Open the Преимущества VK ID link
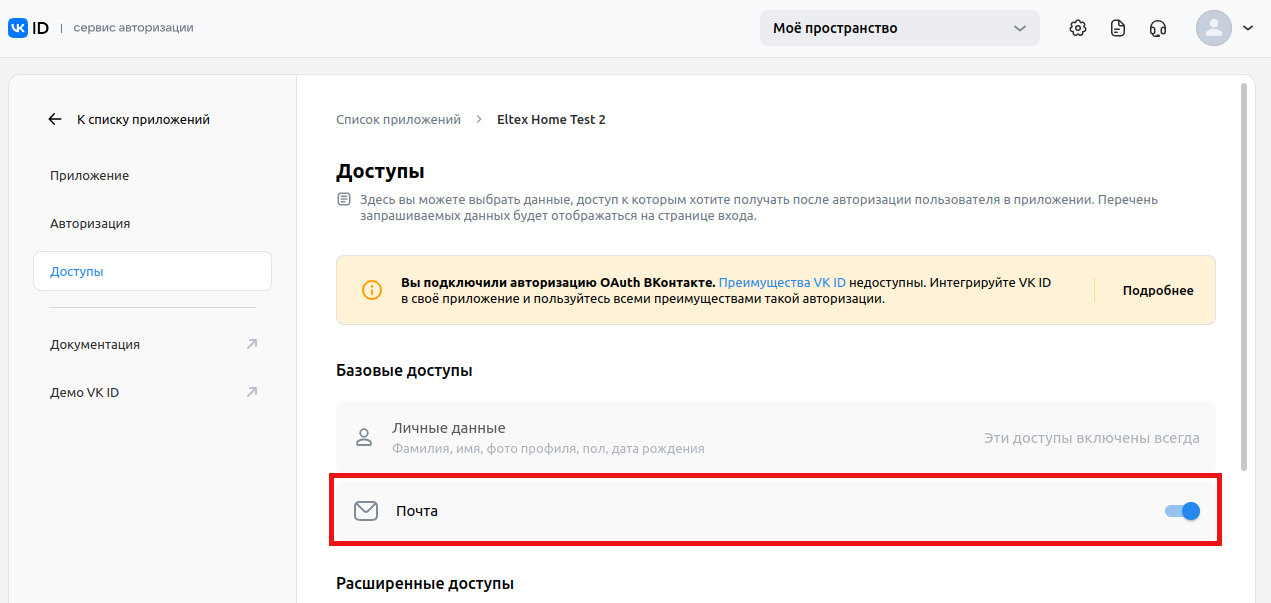1271x603 pixels. pos(782,283)
